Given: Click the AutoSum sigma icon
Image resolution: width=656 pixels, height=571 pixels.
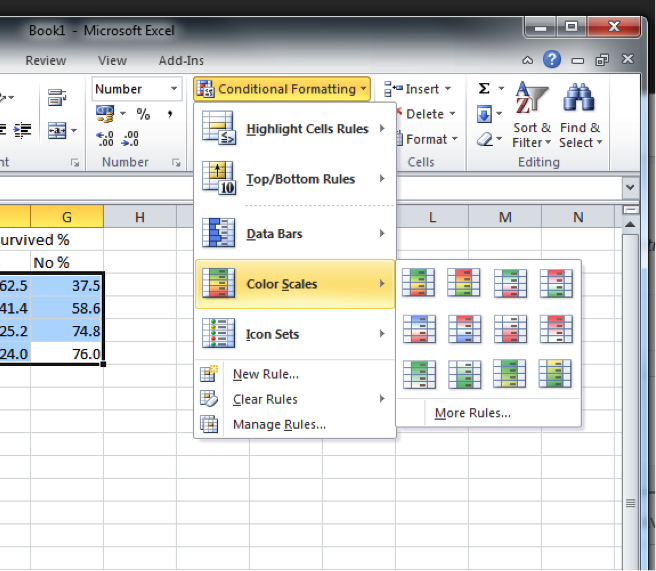Looking at the screenshot, I should click(485, 89).
